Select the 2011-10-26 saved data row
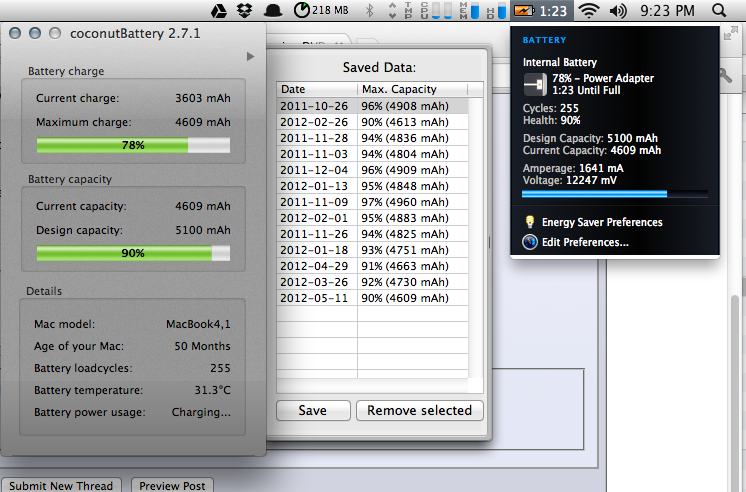 click(x=373, y=106)
